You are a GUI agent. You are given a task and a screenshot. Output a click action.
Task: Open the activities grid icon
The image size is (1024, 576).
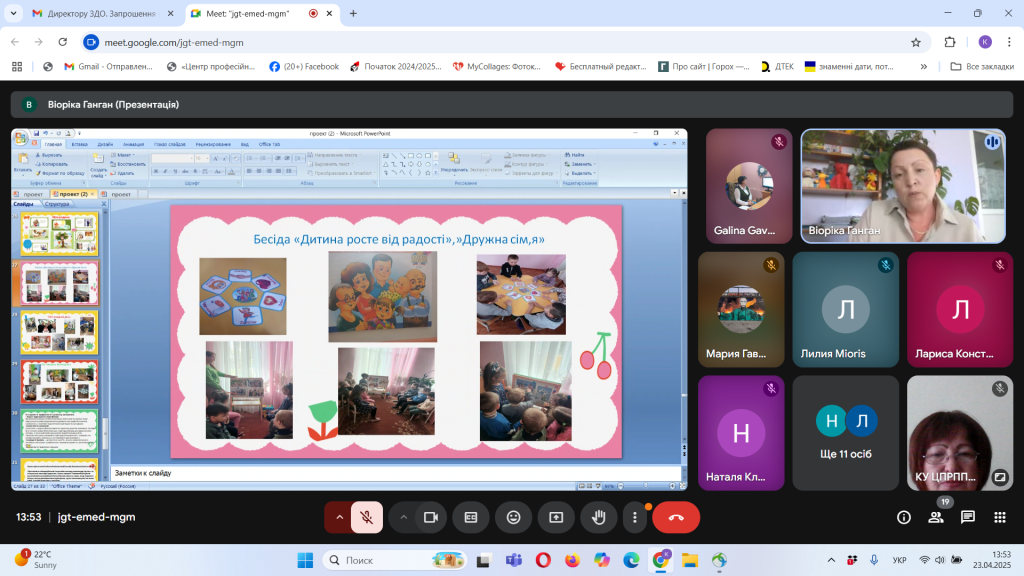pos(1000,517)
